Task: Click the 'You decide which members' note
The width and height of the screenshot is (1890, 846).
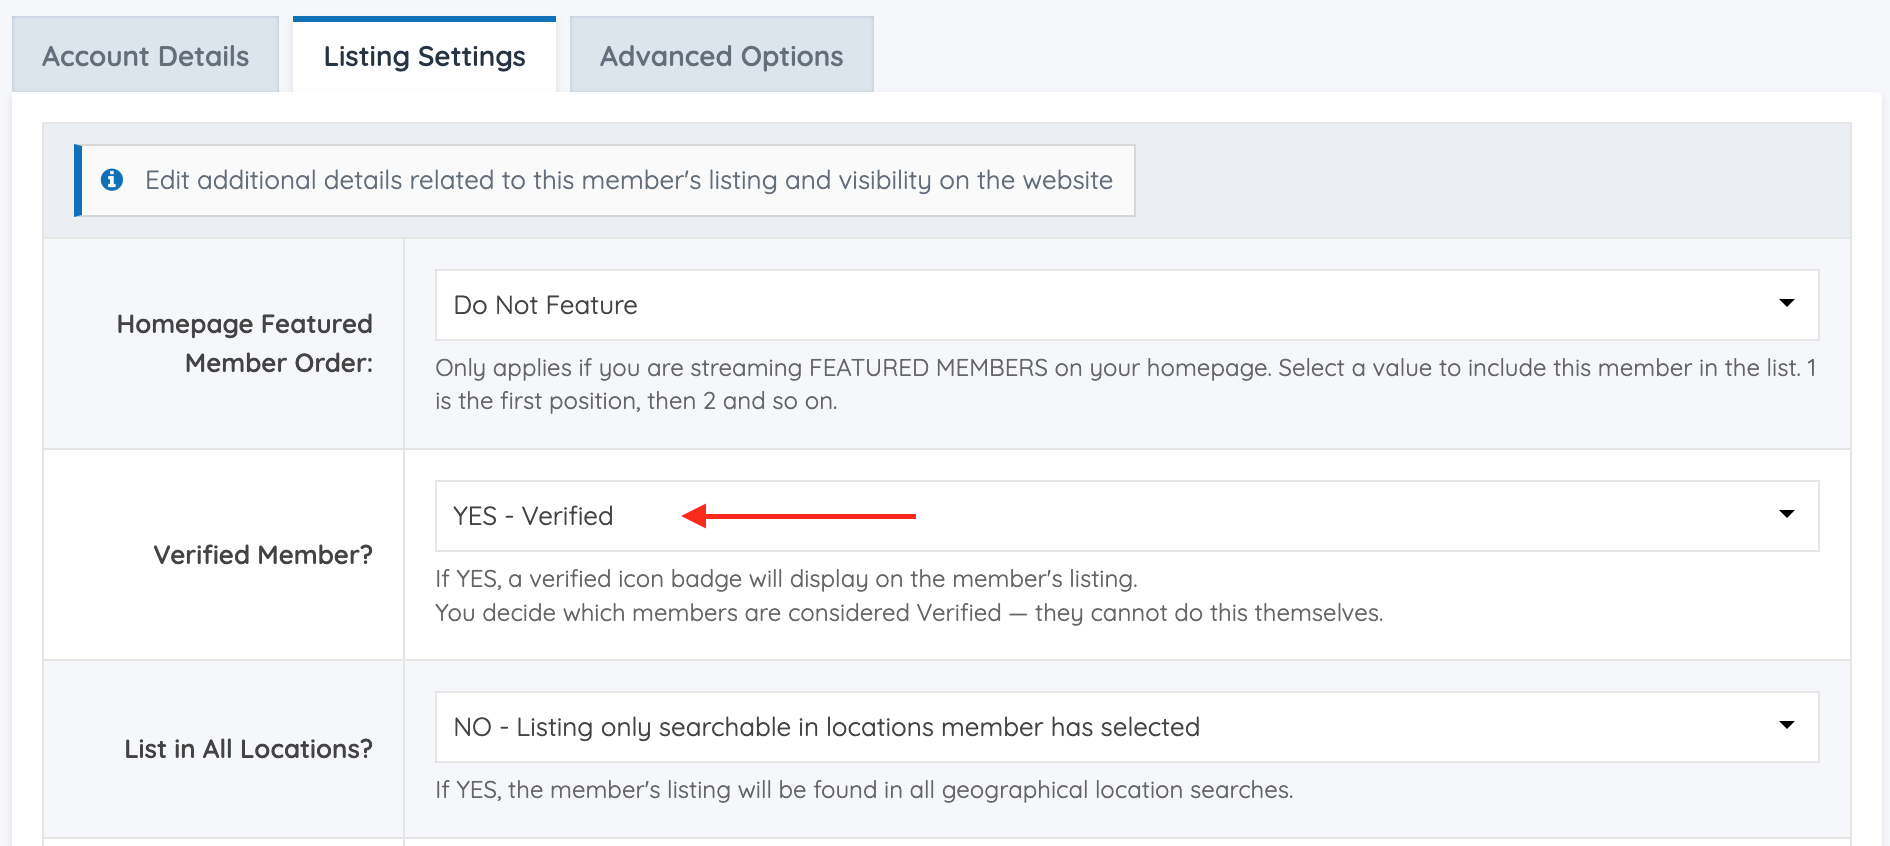Action: (x=908, y=613)
